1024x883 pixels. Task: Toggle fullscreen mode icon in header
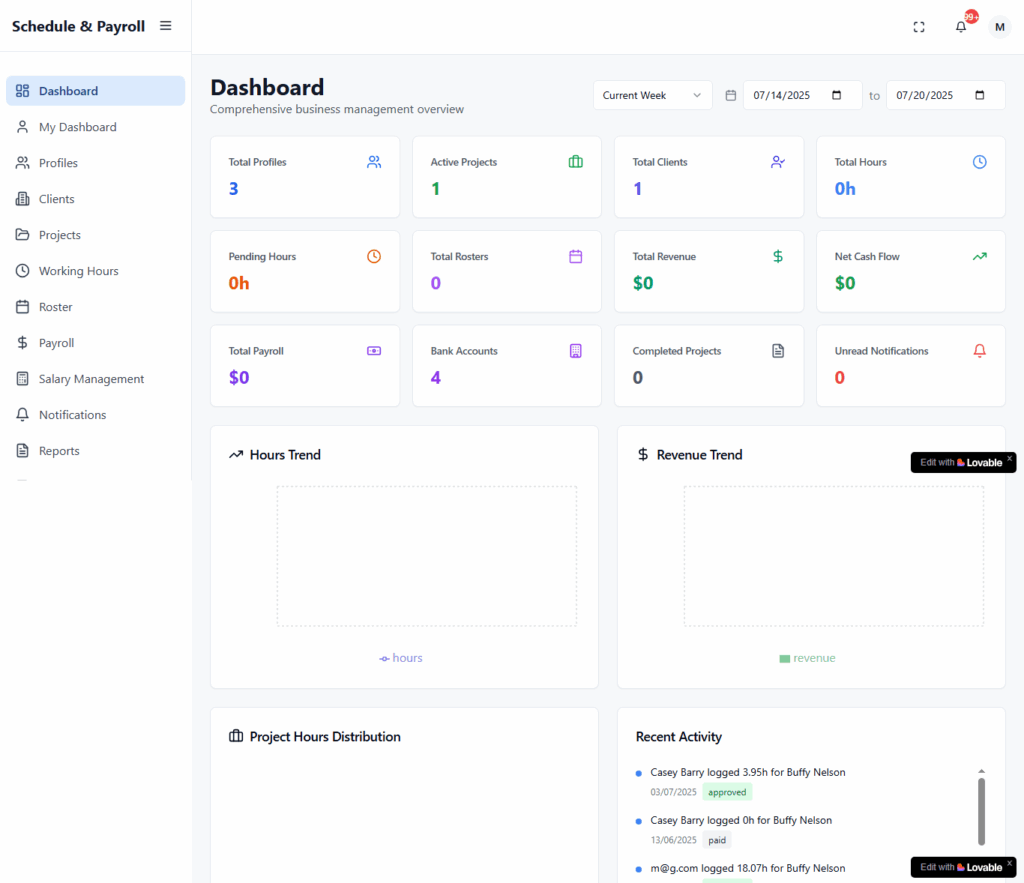tap(919, 27)
